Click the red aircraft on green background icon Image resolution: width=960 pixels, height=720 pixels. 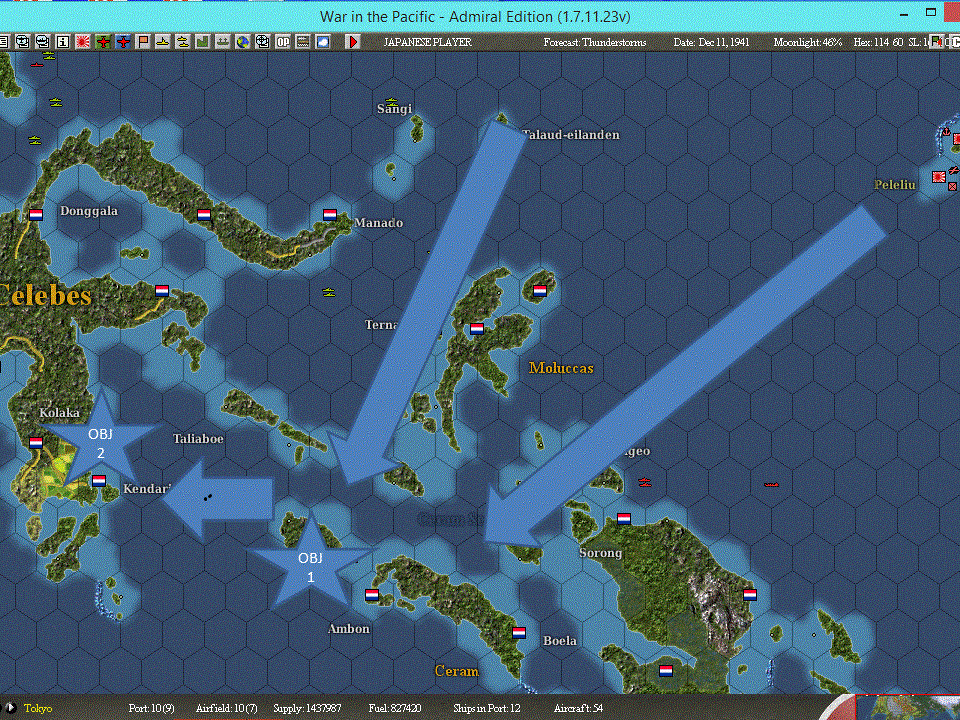click(x=103, y=42)
